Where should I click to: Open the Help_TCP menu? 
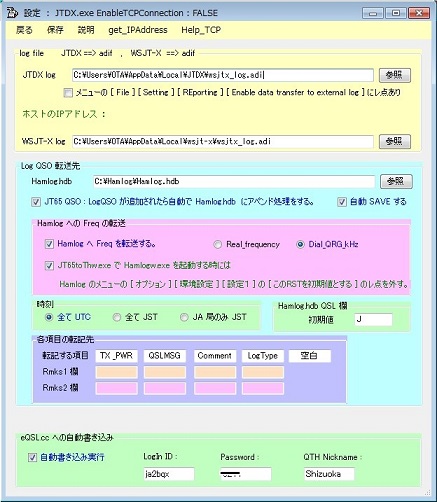click(201, 30)
